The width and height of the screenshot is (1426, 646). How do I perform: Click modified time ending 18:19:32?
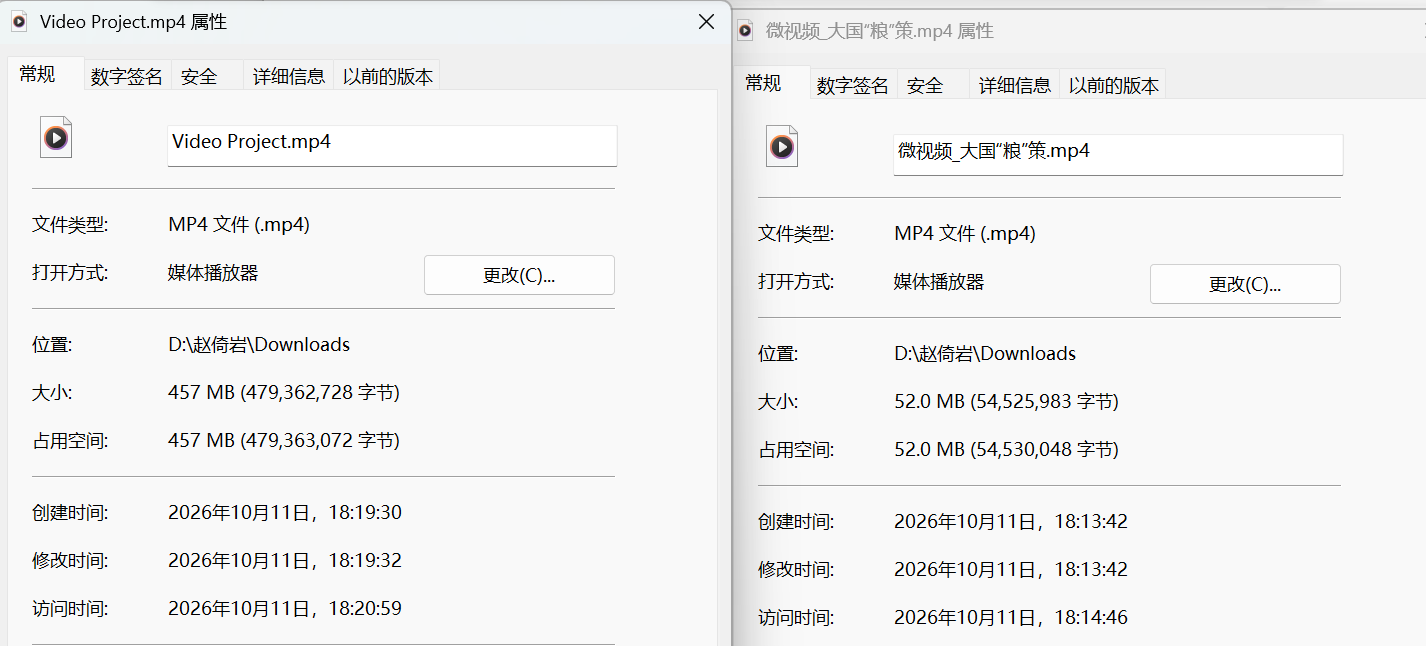tap(285, 561)
